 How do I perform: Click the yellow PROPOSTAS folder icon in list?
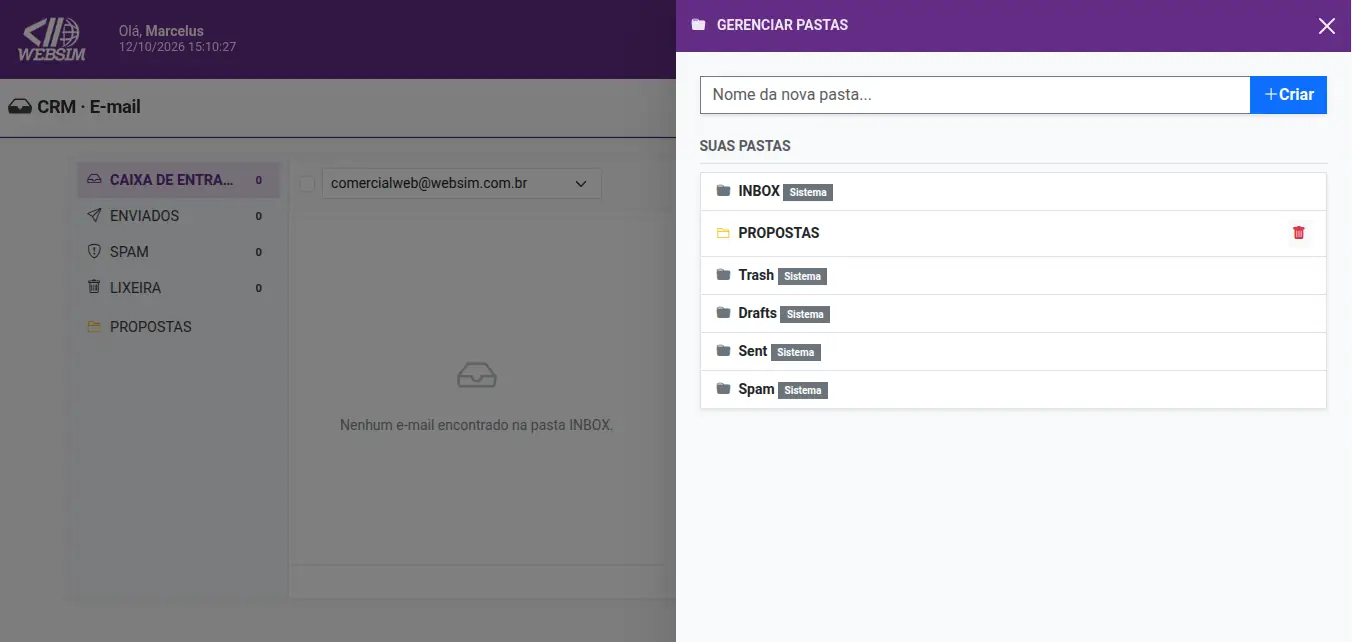click(x=724, y=233)
